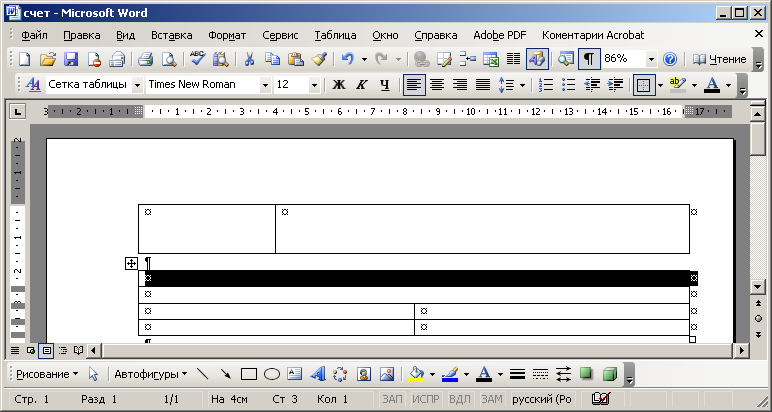772x412 pixels.
Task: Open the Рисование menu
Action: (47, 374)
